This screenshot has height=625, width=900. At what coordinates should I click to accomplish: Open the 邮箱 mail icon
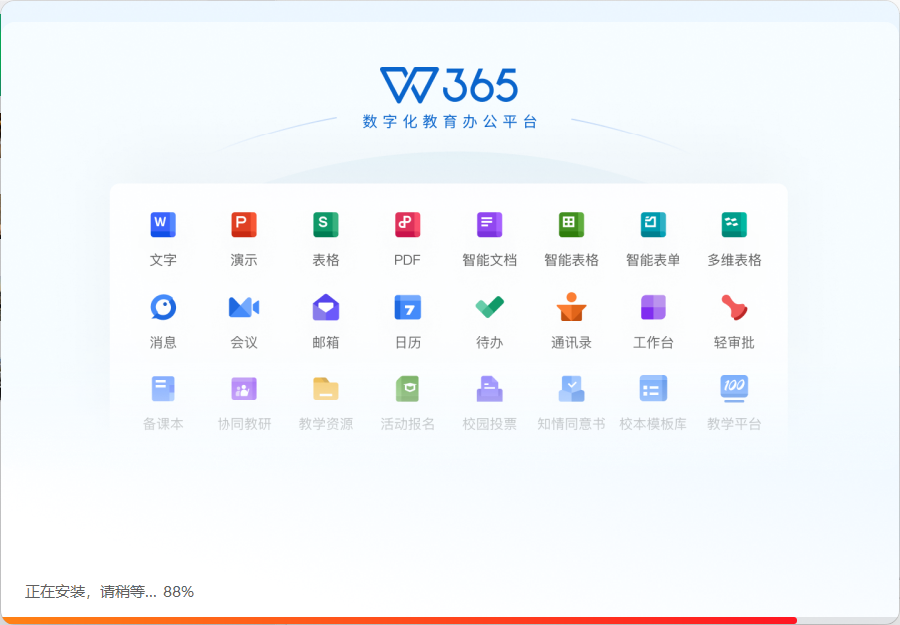(325, 307)
